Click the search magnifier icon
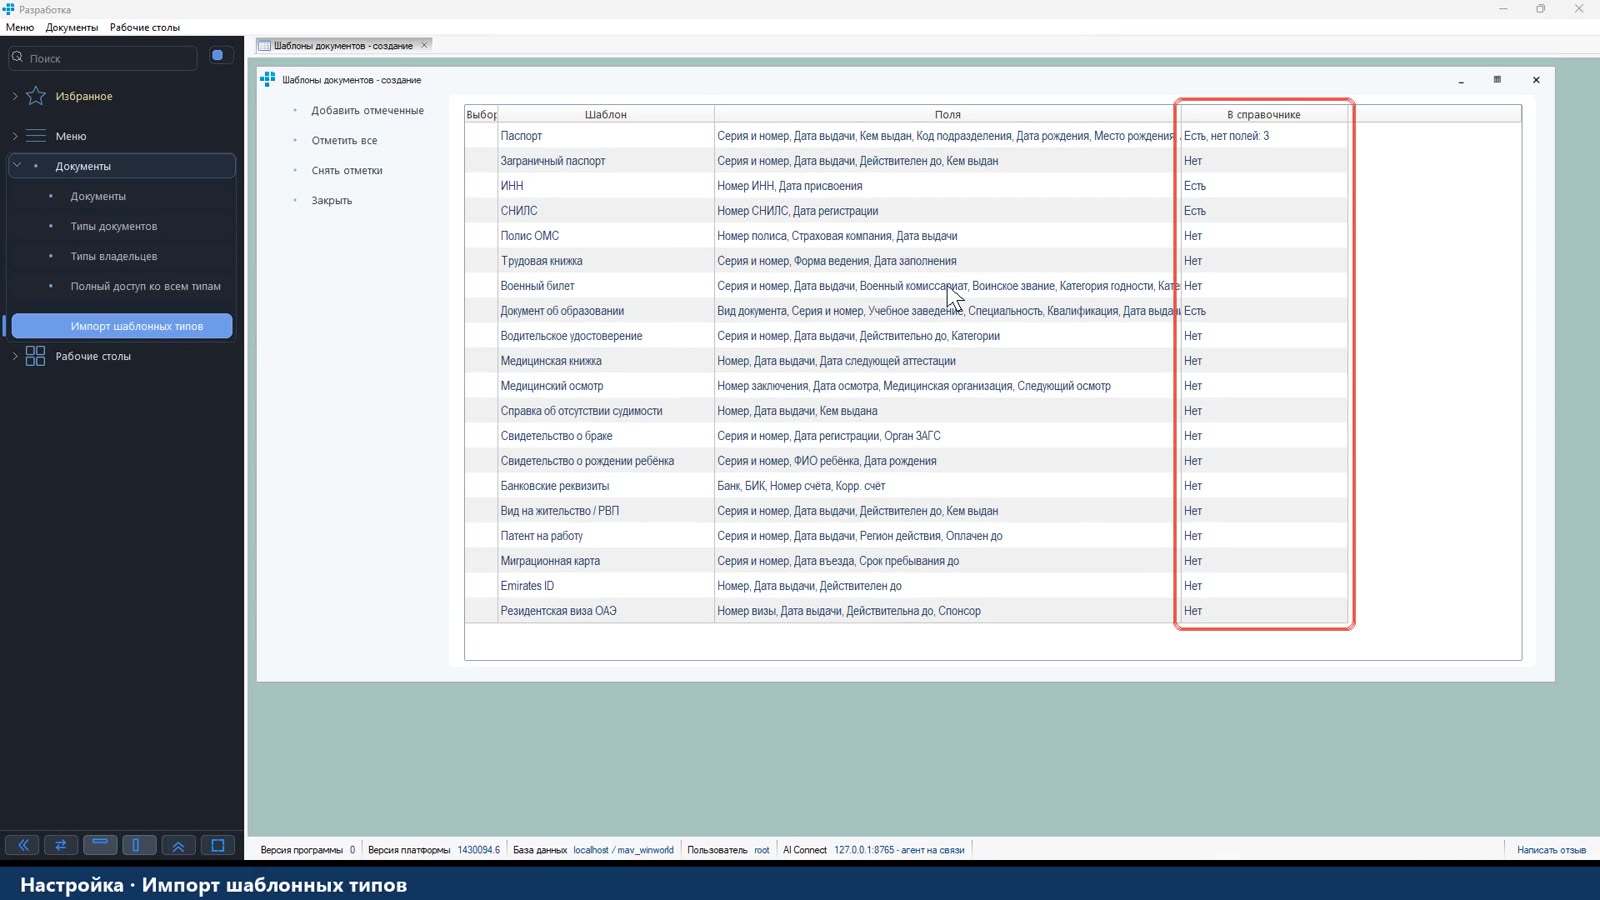 (x=17, y=57)
